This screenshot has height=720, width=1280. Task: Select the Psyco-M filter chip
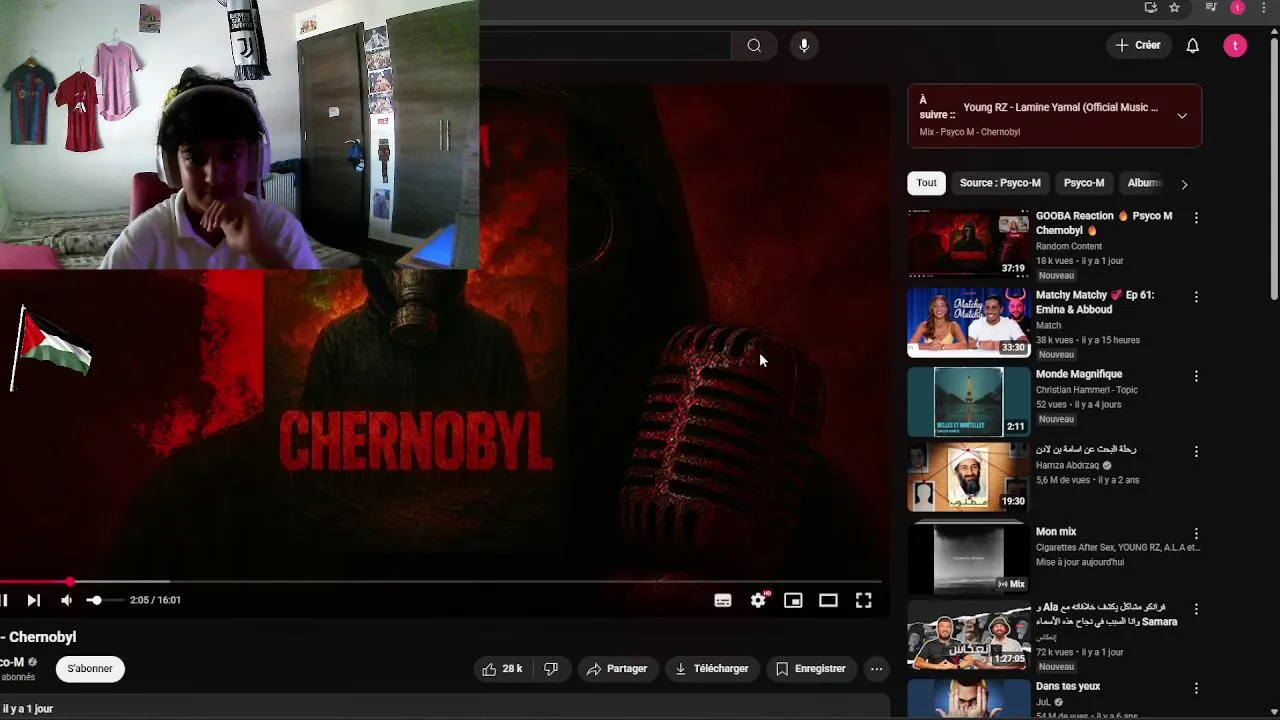(x=1084, y=183)
